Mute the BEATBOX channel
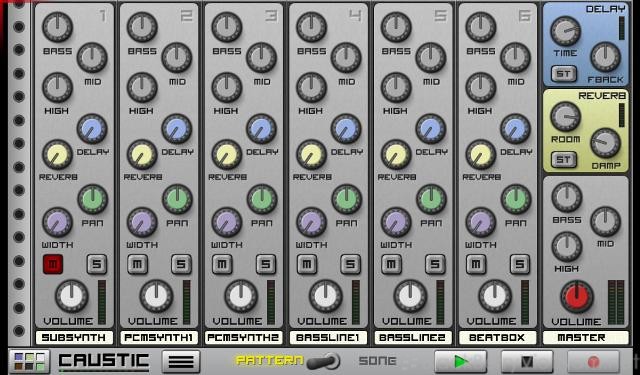The image size is (640, 375). coord(476,264)
